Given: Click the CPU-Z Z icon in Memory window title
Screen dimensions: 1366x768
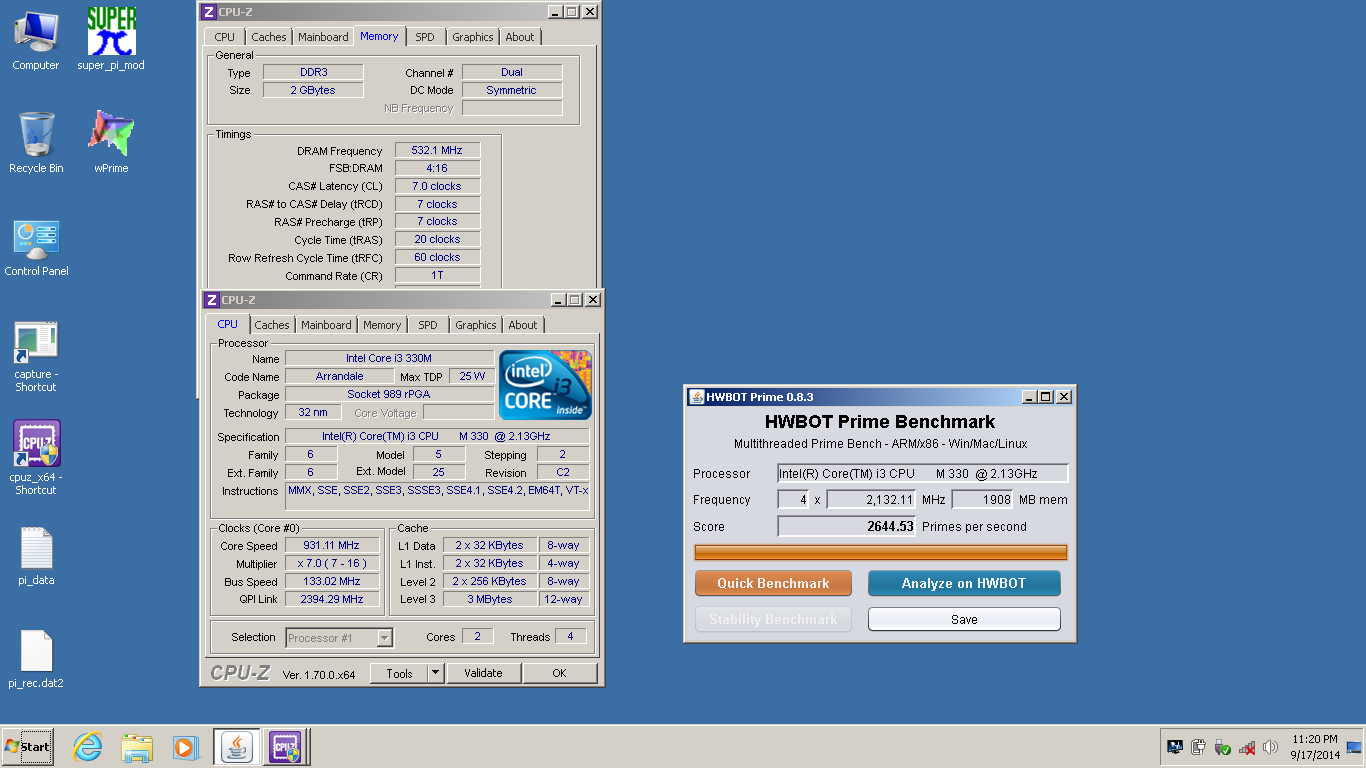Looking at the screenshot, I should (x=208, y=12).
